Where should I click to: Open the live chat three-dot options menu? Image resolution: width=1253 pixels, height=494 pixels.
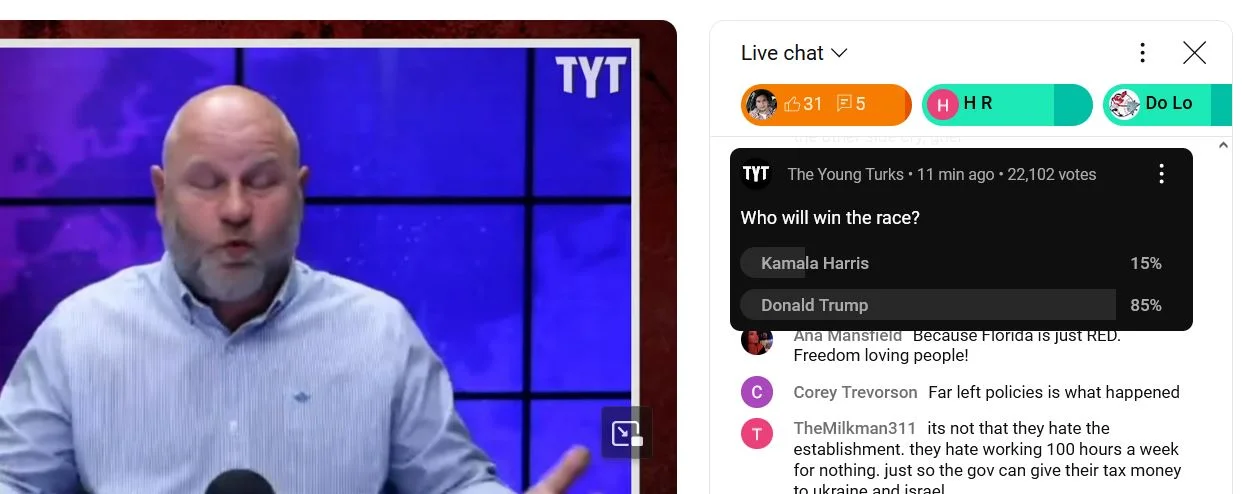(1142, 53)
